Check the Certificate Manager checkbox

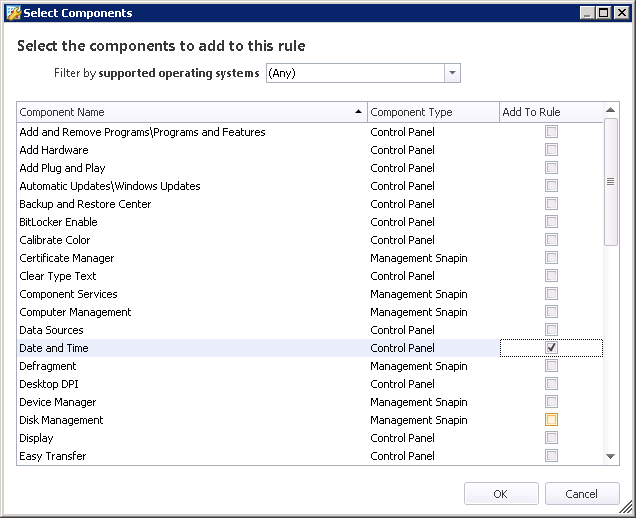(x=551, y=258)
